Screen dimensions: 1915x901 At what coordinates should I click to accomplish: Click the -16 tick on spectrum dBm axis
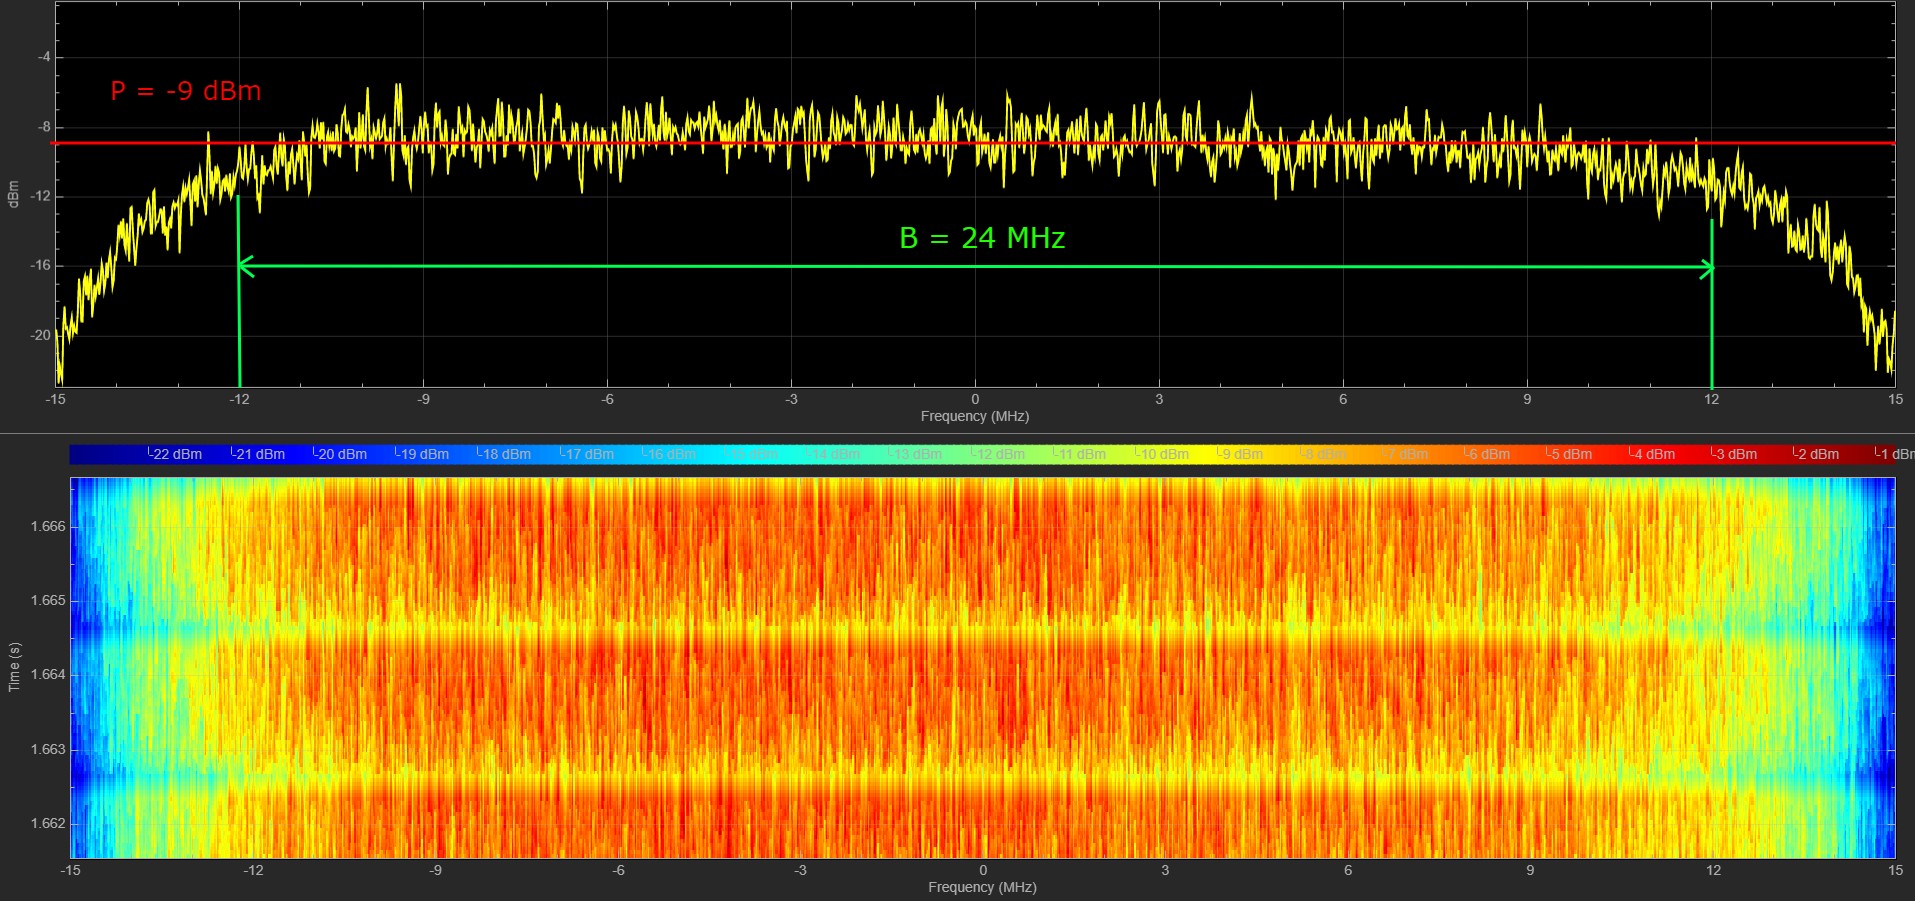pyautogui.click(x=41, y=266)
